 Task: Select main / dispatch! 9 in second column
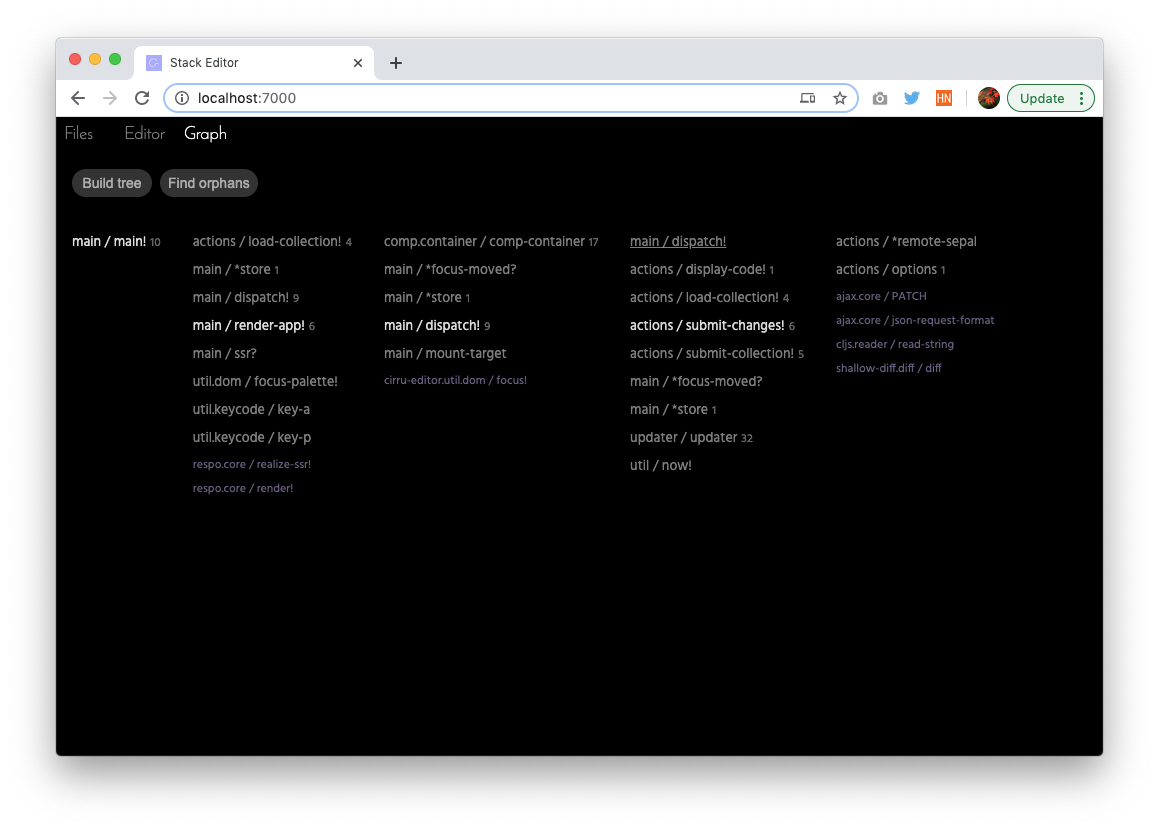pyautogui.click(x=245, y=298)
